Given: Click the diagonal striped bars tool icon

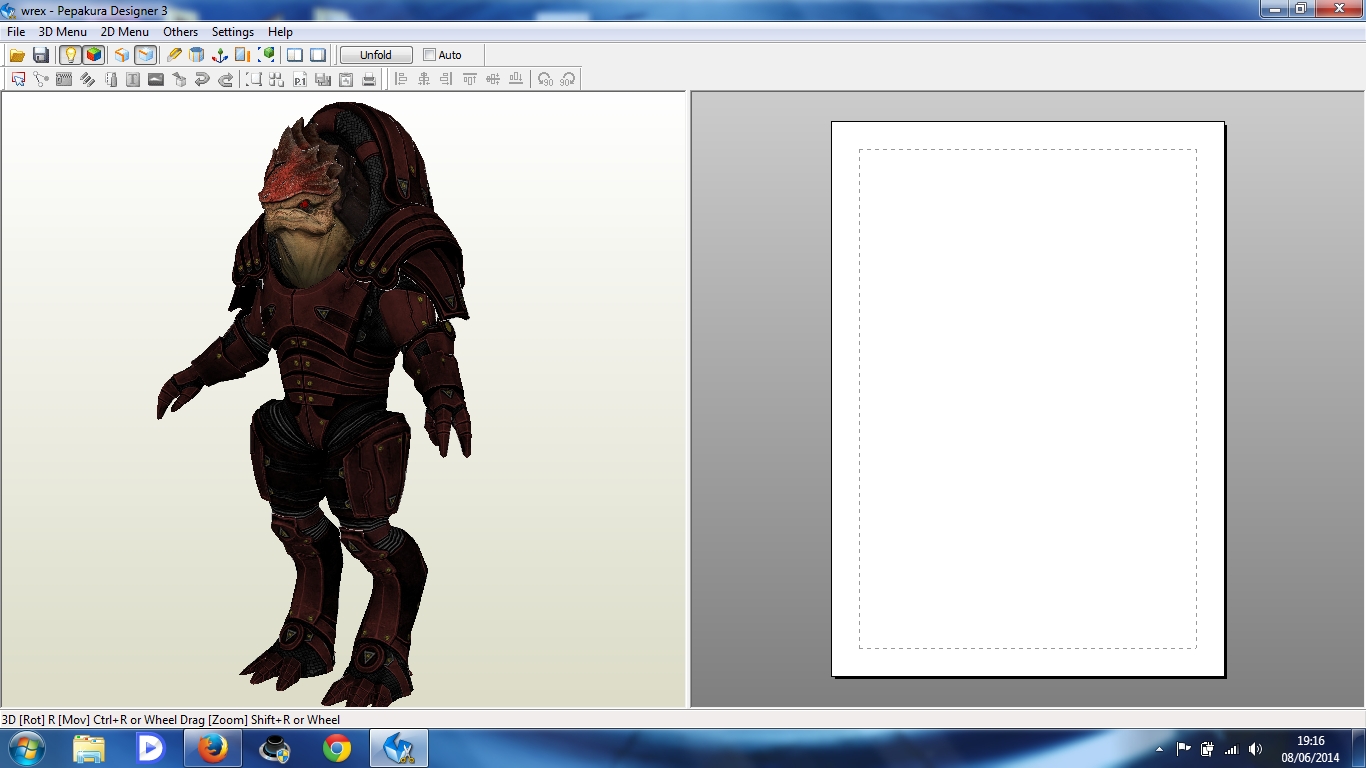Looking at the screenshot, I should pyautogui.click(x=87, y=79).
